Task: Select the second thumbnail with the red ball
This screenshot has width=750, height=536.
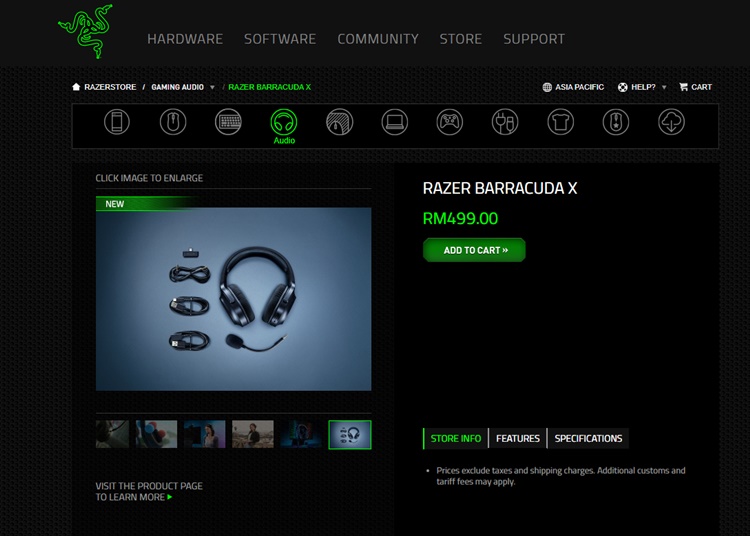Action: [x=156, y=434]
